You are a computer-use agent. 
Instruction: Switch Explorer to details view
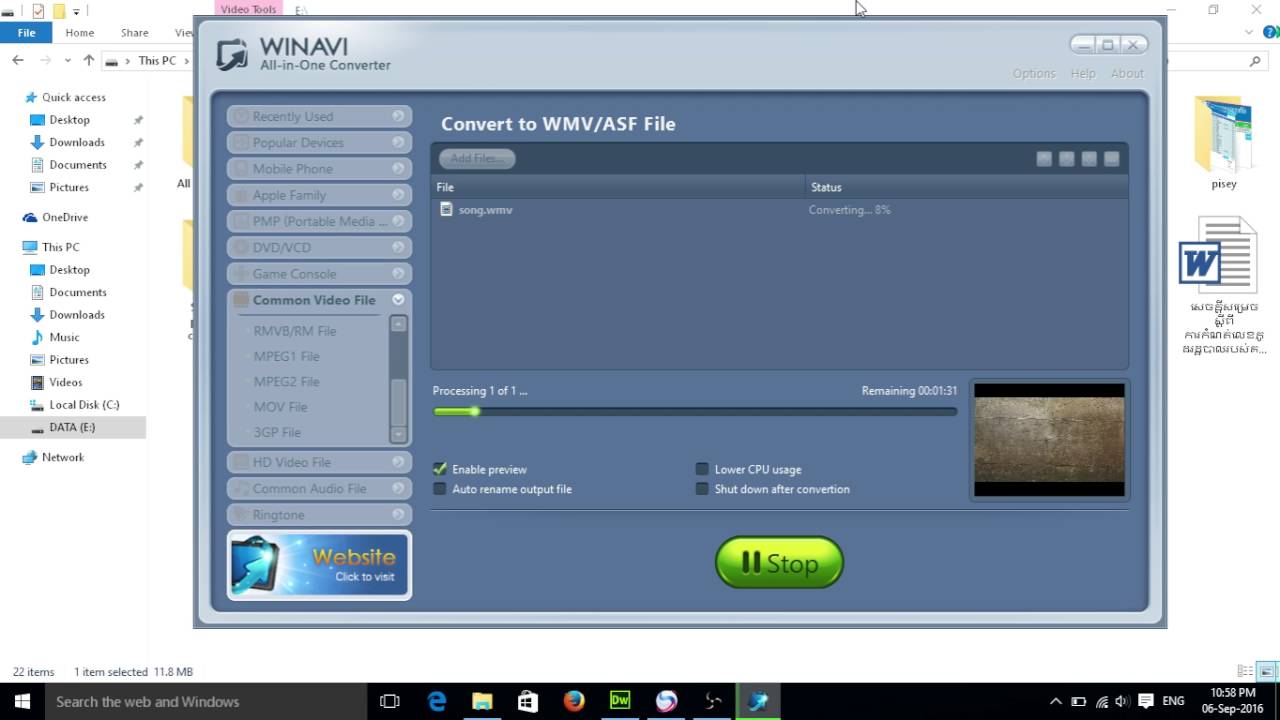point(1245,671)
